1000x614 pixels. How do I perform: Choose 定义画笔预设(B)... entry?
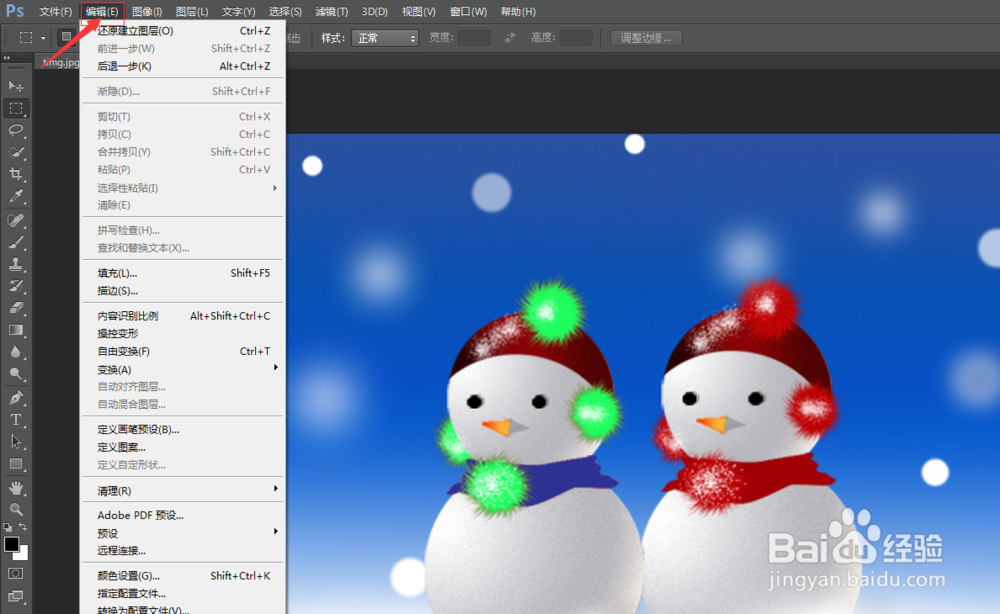click(182, 430)
